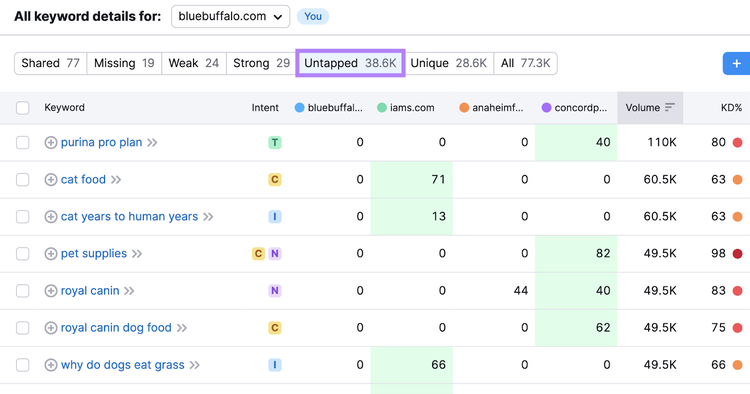
Task: Click the add icon beside pet supplies
Action: (51, 253)
